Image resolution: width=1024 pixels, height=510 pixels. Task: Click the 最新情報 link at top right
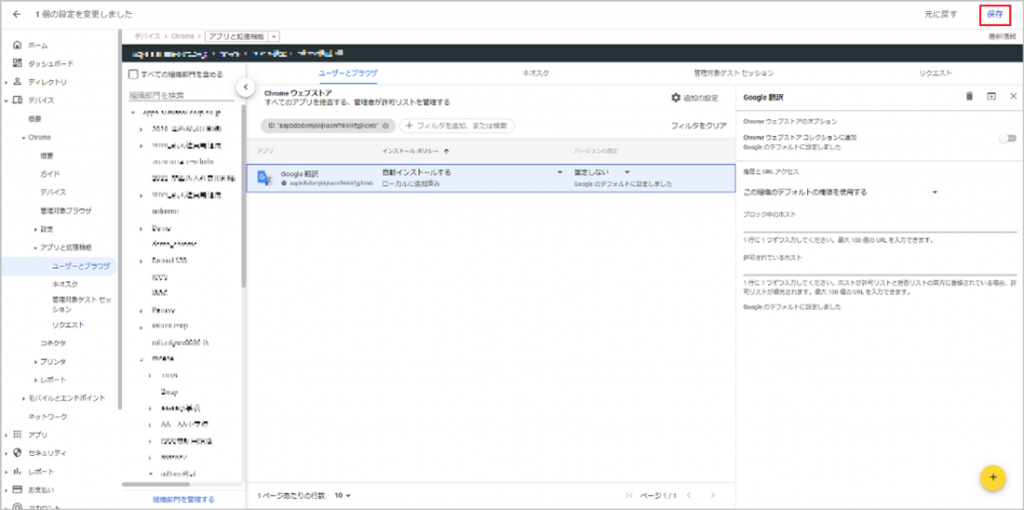(1003, 37)
